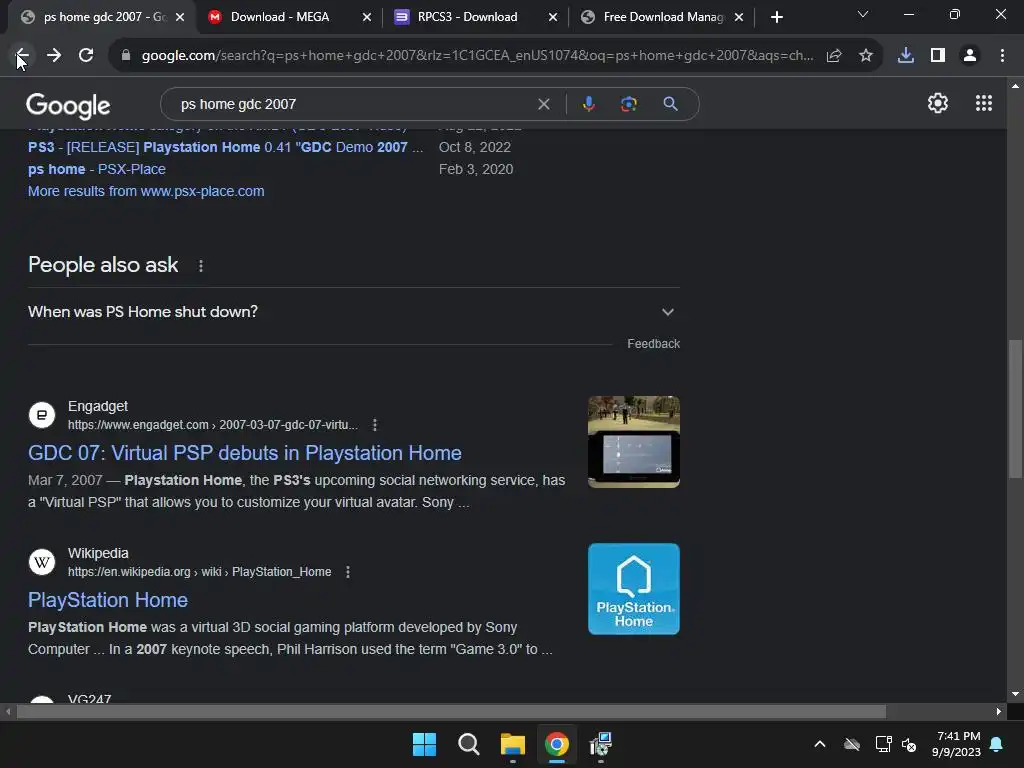The width and height of the screenshot is (1024, 768).
Task: Click the browser forward arrow
Action: (x=54, y=56)
